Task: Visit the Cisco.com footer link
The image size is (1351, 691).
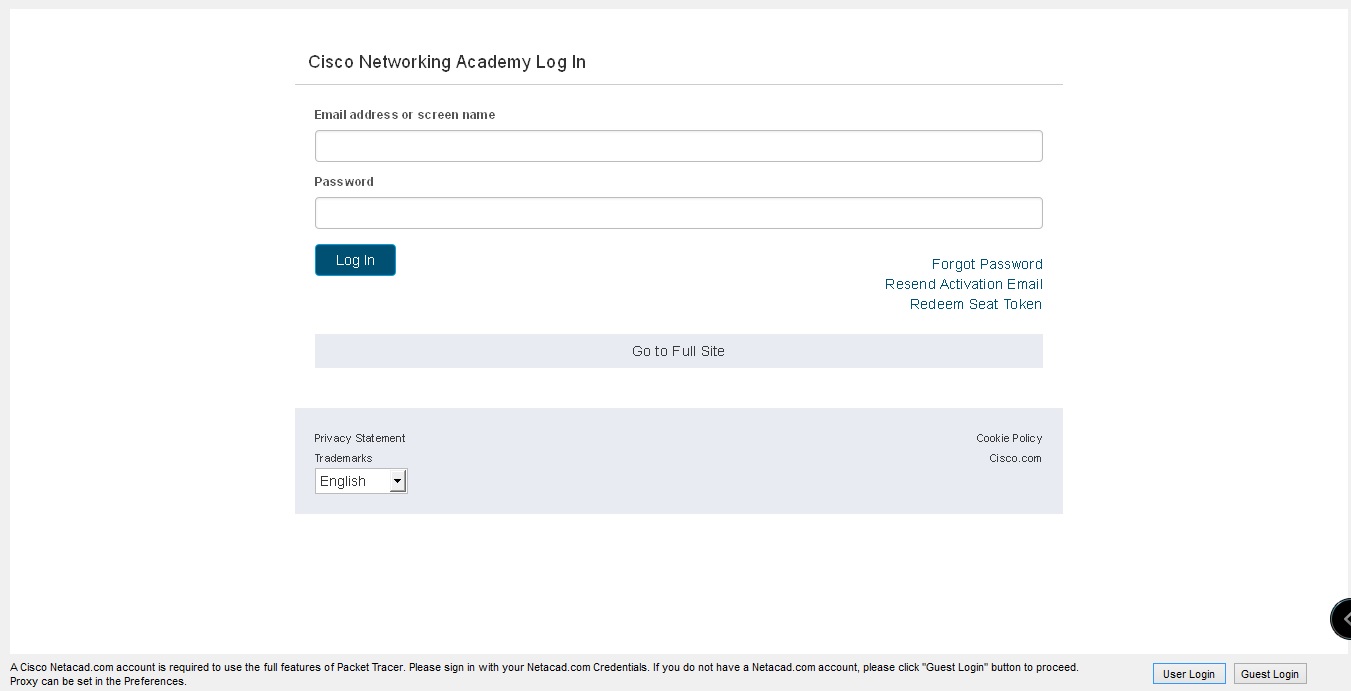Action: pos(1015,458)
